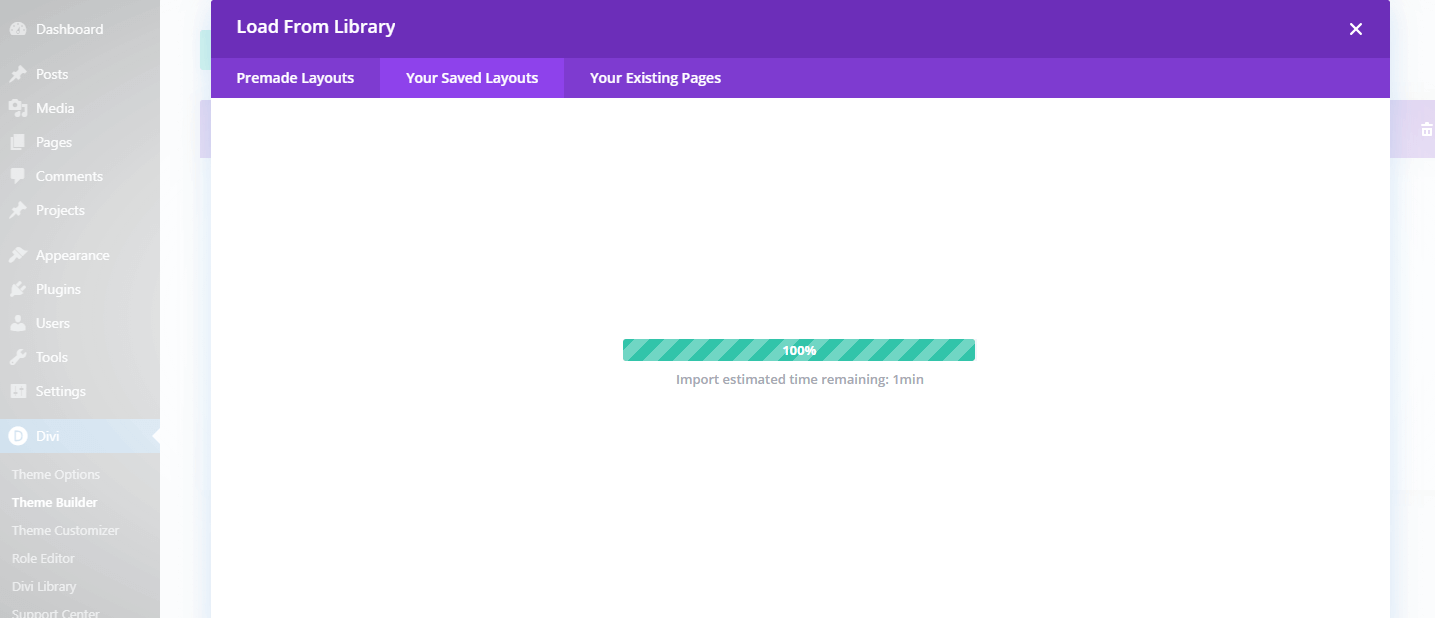Viewport: 1435px width, 618px height.
Task: Open Role Editor submenu link
Action: [x=43, y=558]
